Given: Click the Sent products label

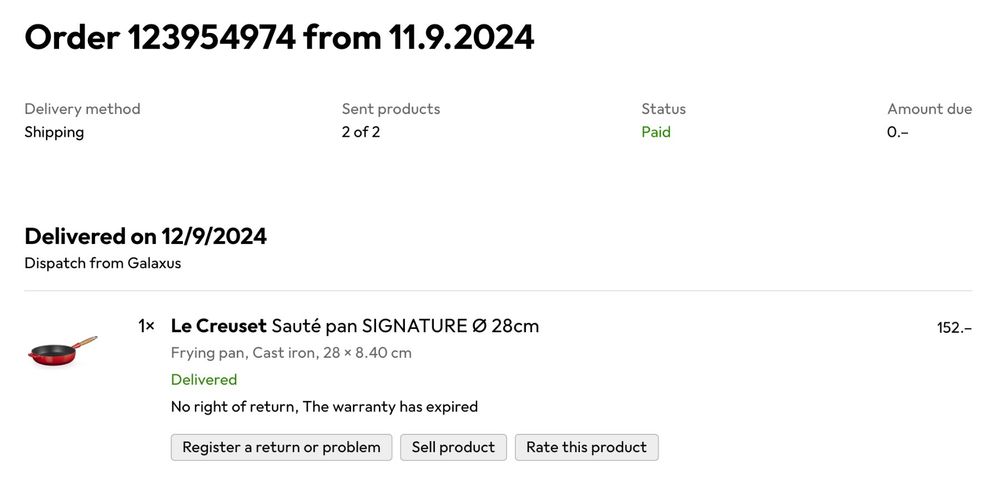Looking at the screenshot, I should pos(391,109).
